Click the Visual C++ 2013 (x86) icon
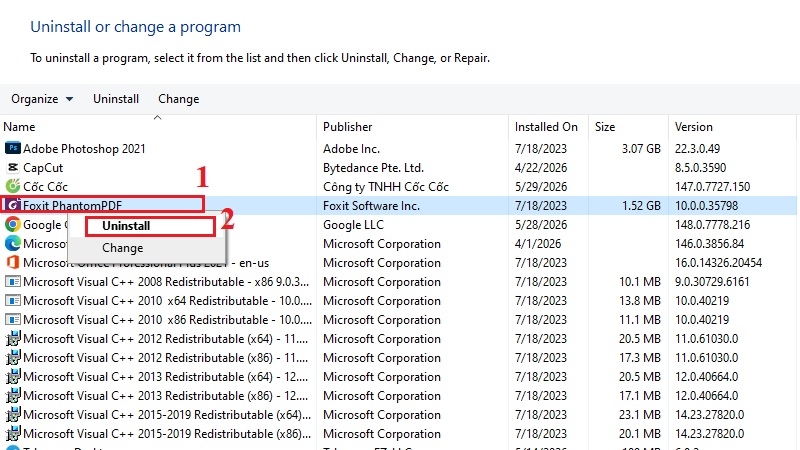 coord(13,395)
